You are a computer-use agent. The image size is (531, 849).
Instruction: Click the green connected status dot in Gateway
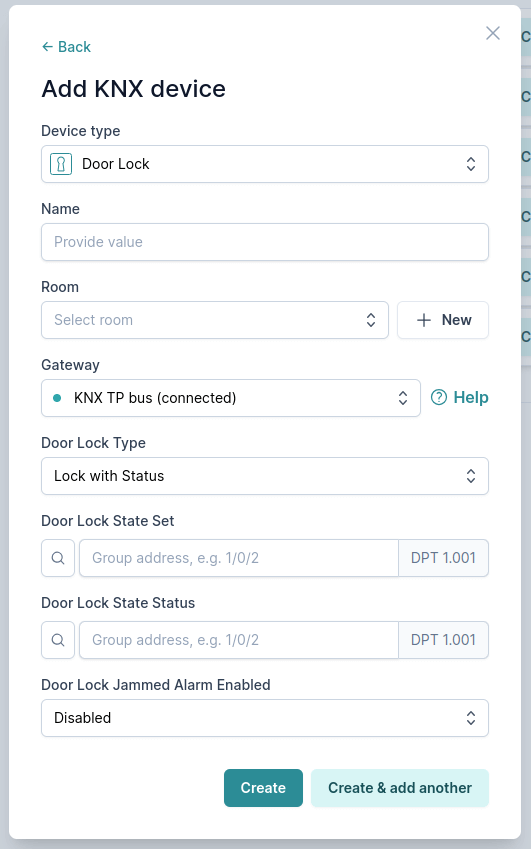tap(57, 398)
